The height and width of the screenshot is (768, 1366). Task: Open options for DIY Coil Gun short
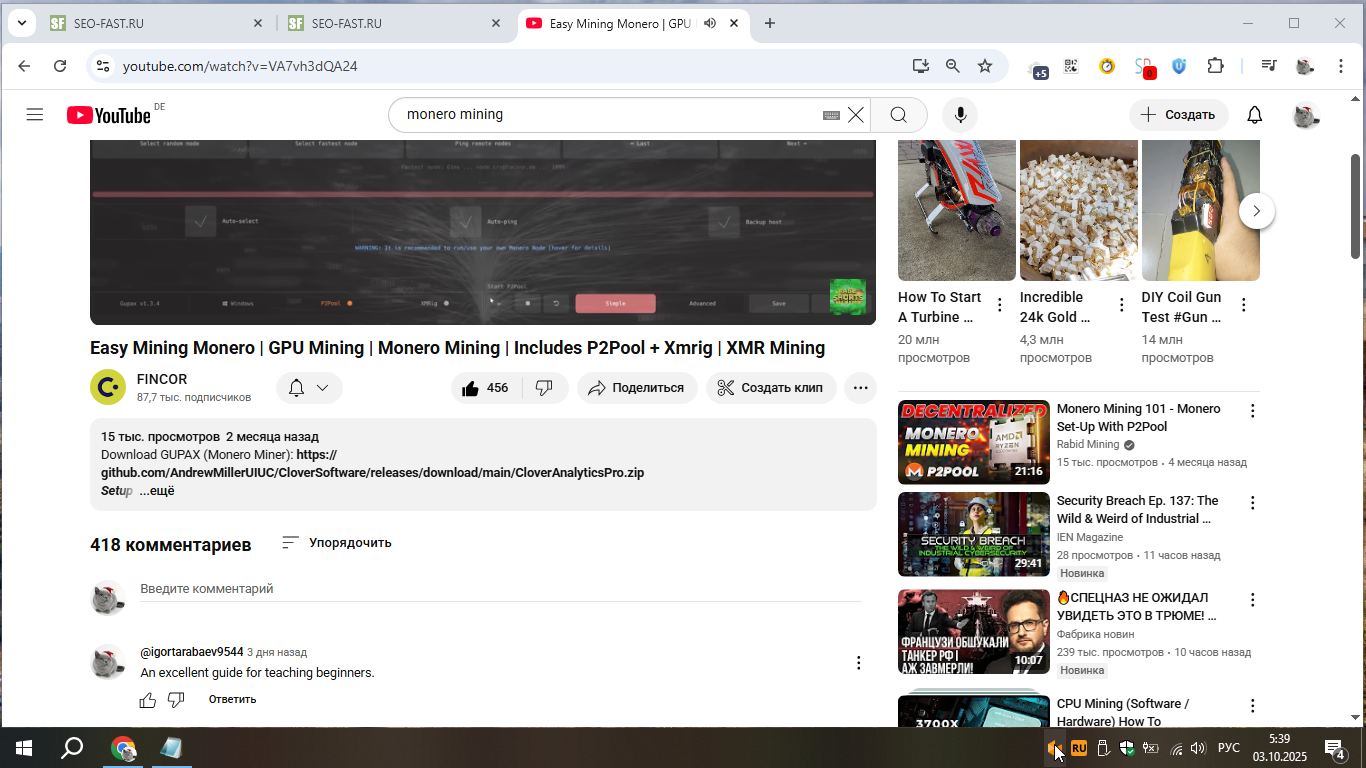[1244, 305]
